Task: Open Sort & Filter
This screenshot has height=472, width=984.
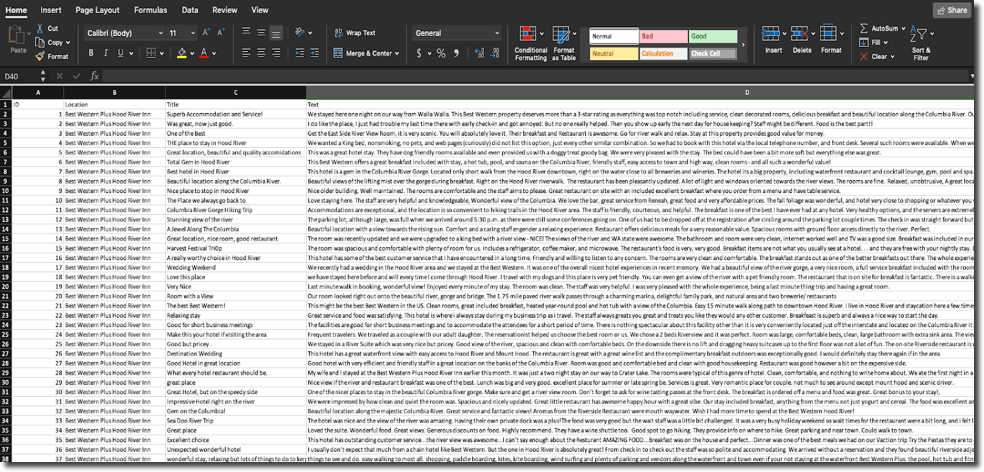Action: 921,44
